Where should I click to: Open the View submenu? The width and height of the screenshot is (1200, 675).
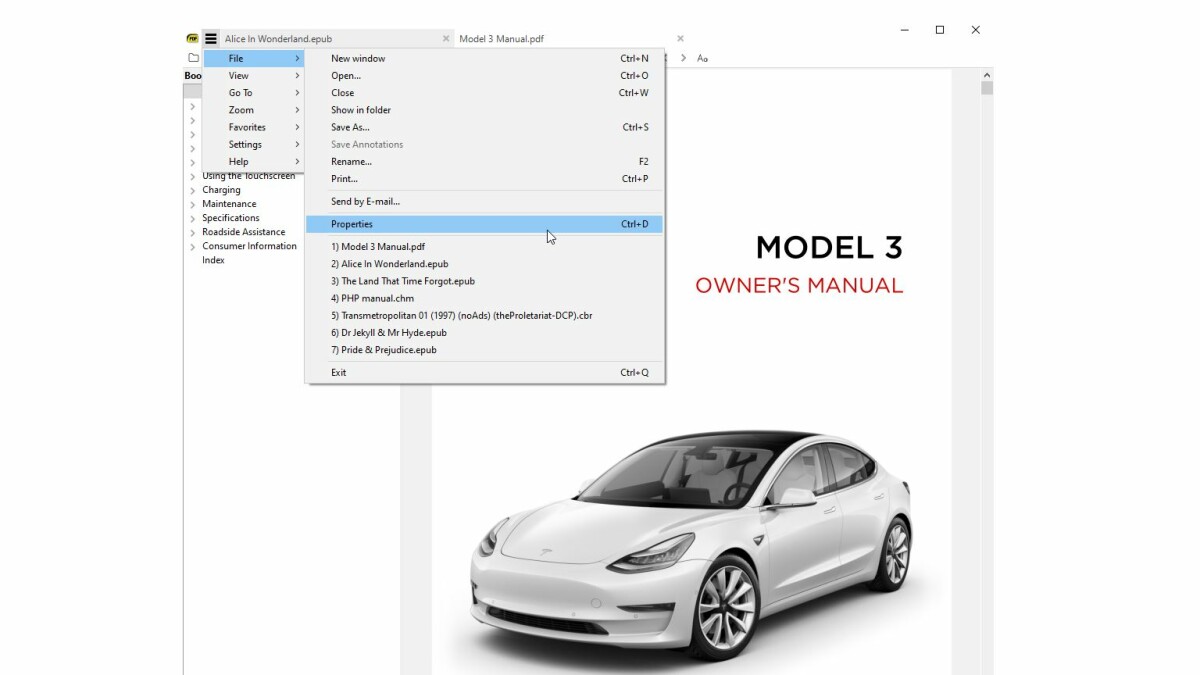click(253, 76)
